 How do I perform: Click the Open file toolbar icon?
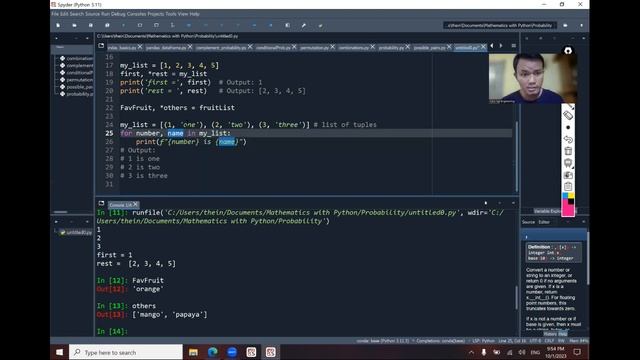74,25
